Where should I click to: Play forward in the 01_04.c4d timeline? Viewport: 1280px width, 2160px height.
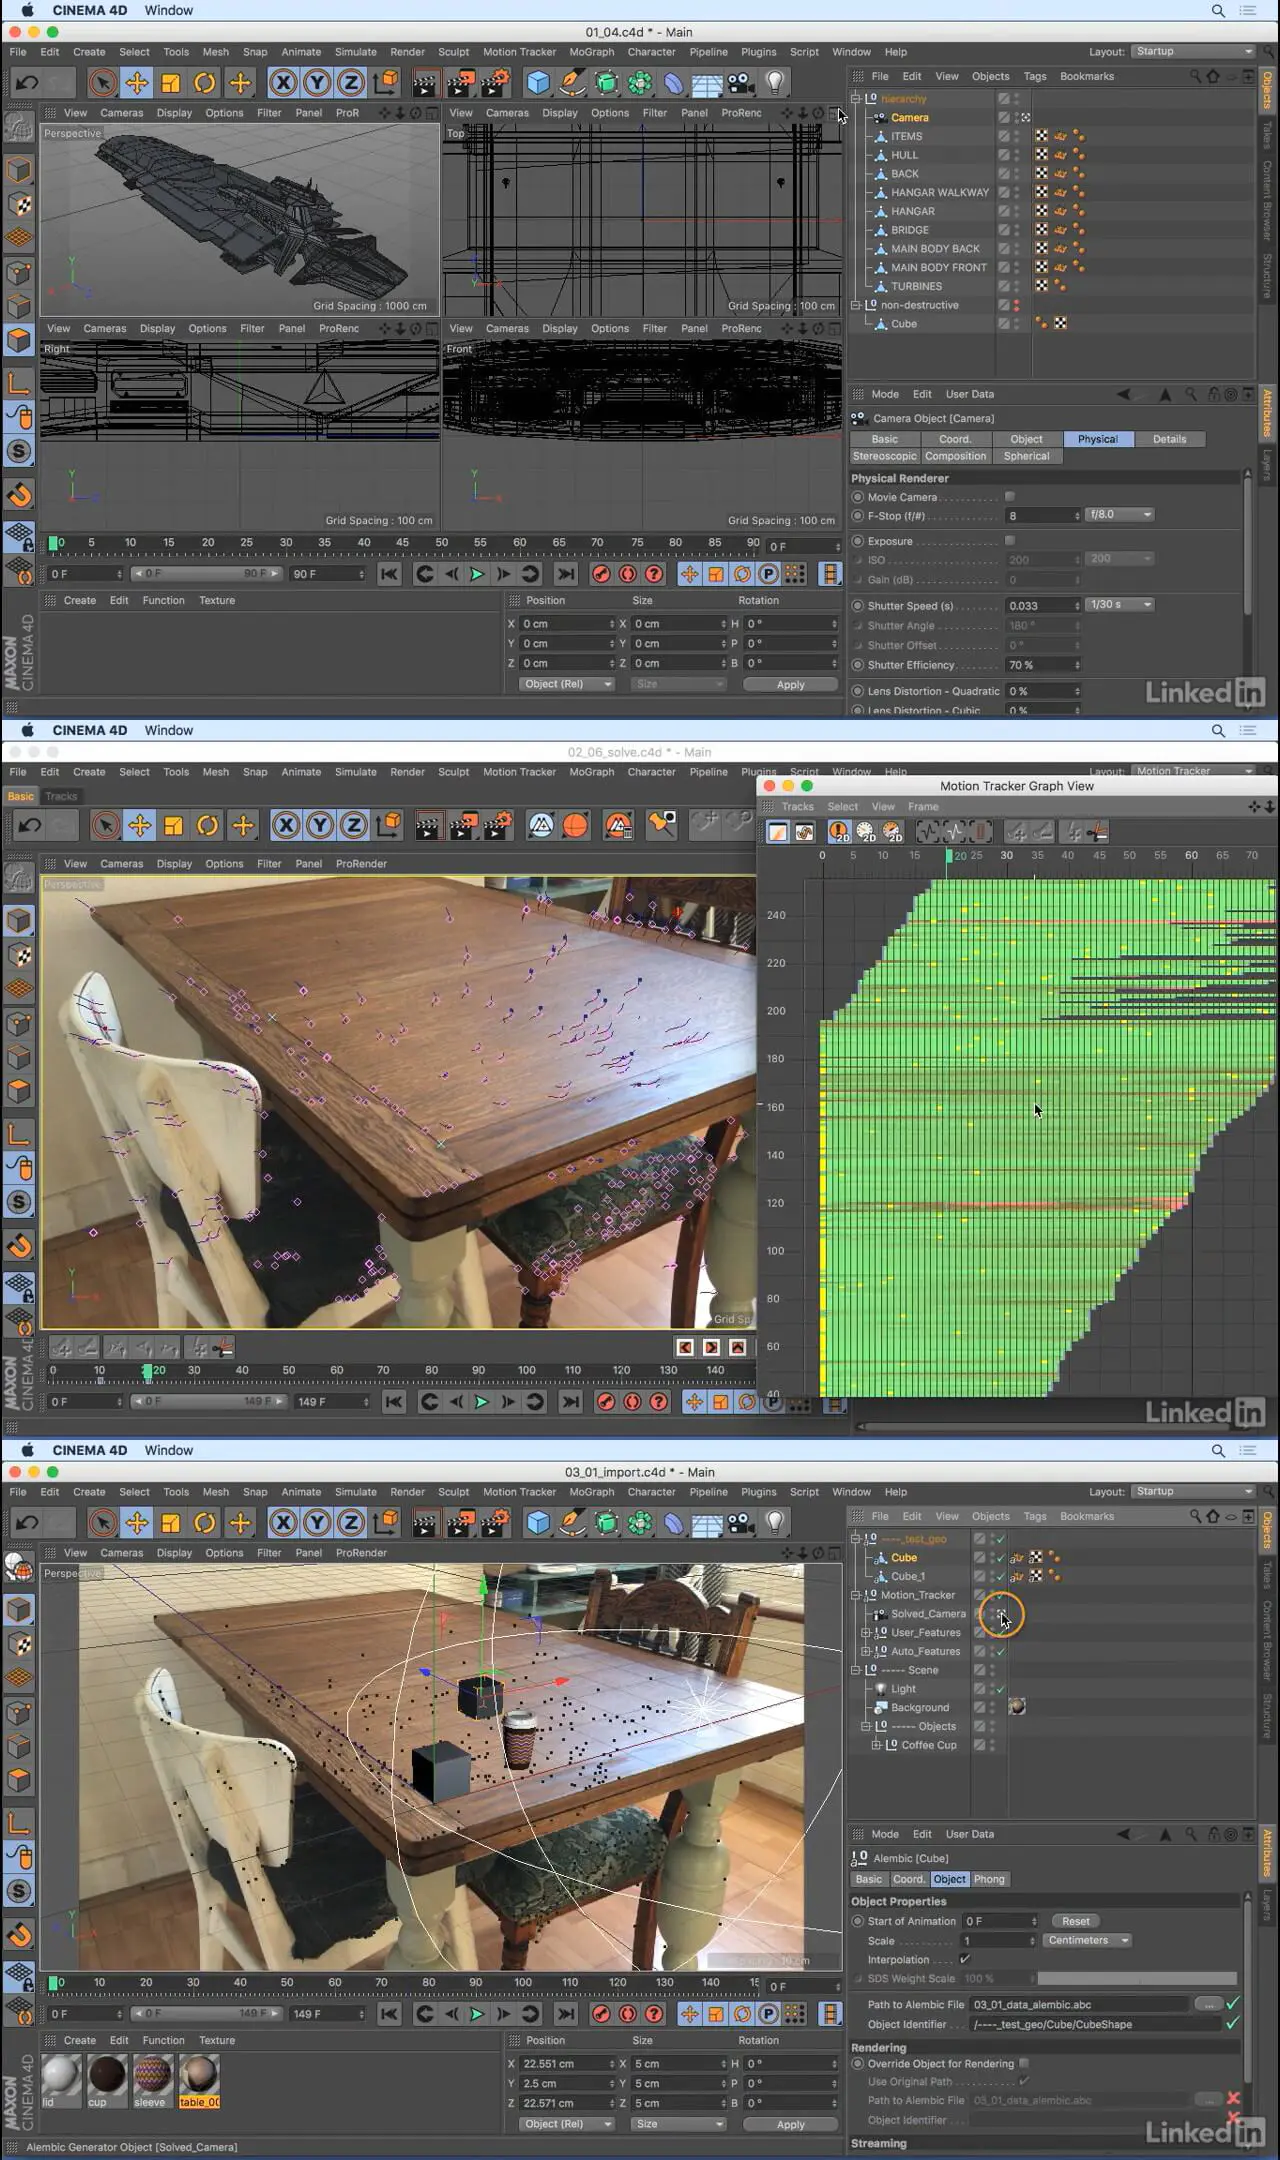tap(477, 574)
